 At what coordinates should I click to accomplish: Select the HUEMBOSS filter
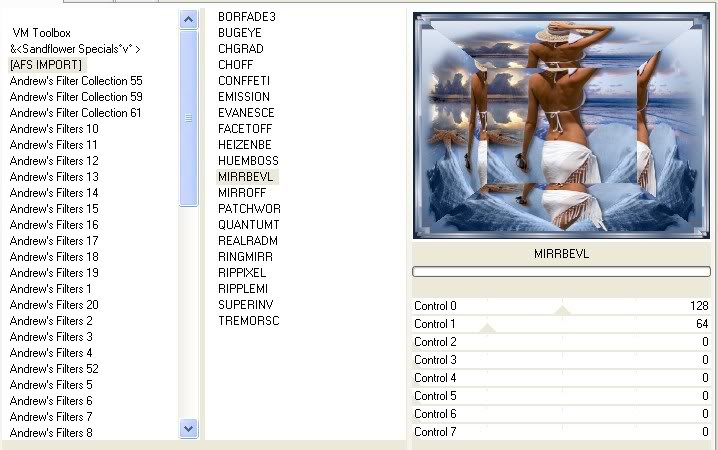click(248, 161)
